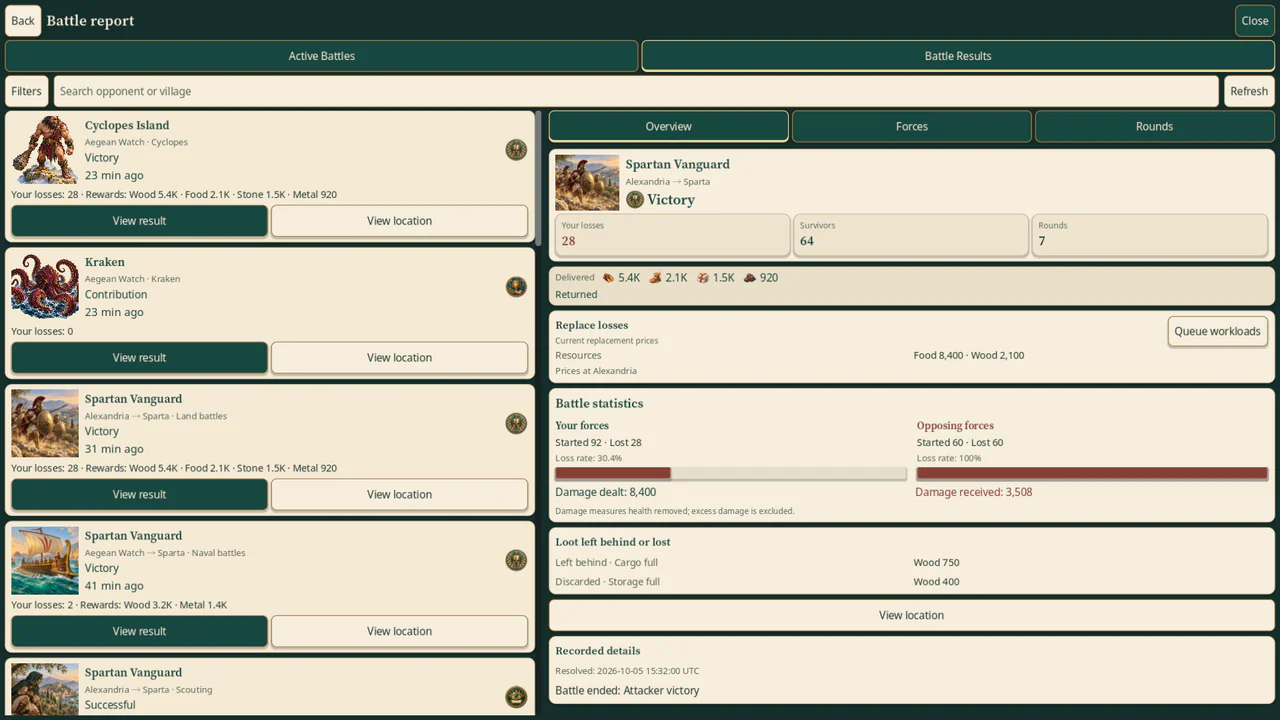Click opposing forces loss rate bar
Viewport: 1280px width, 720px height.
[1092, 473]
